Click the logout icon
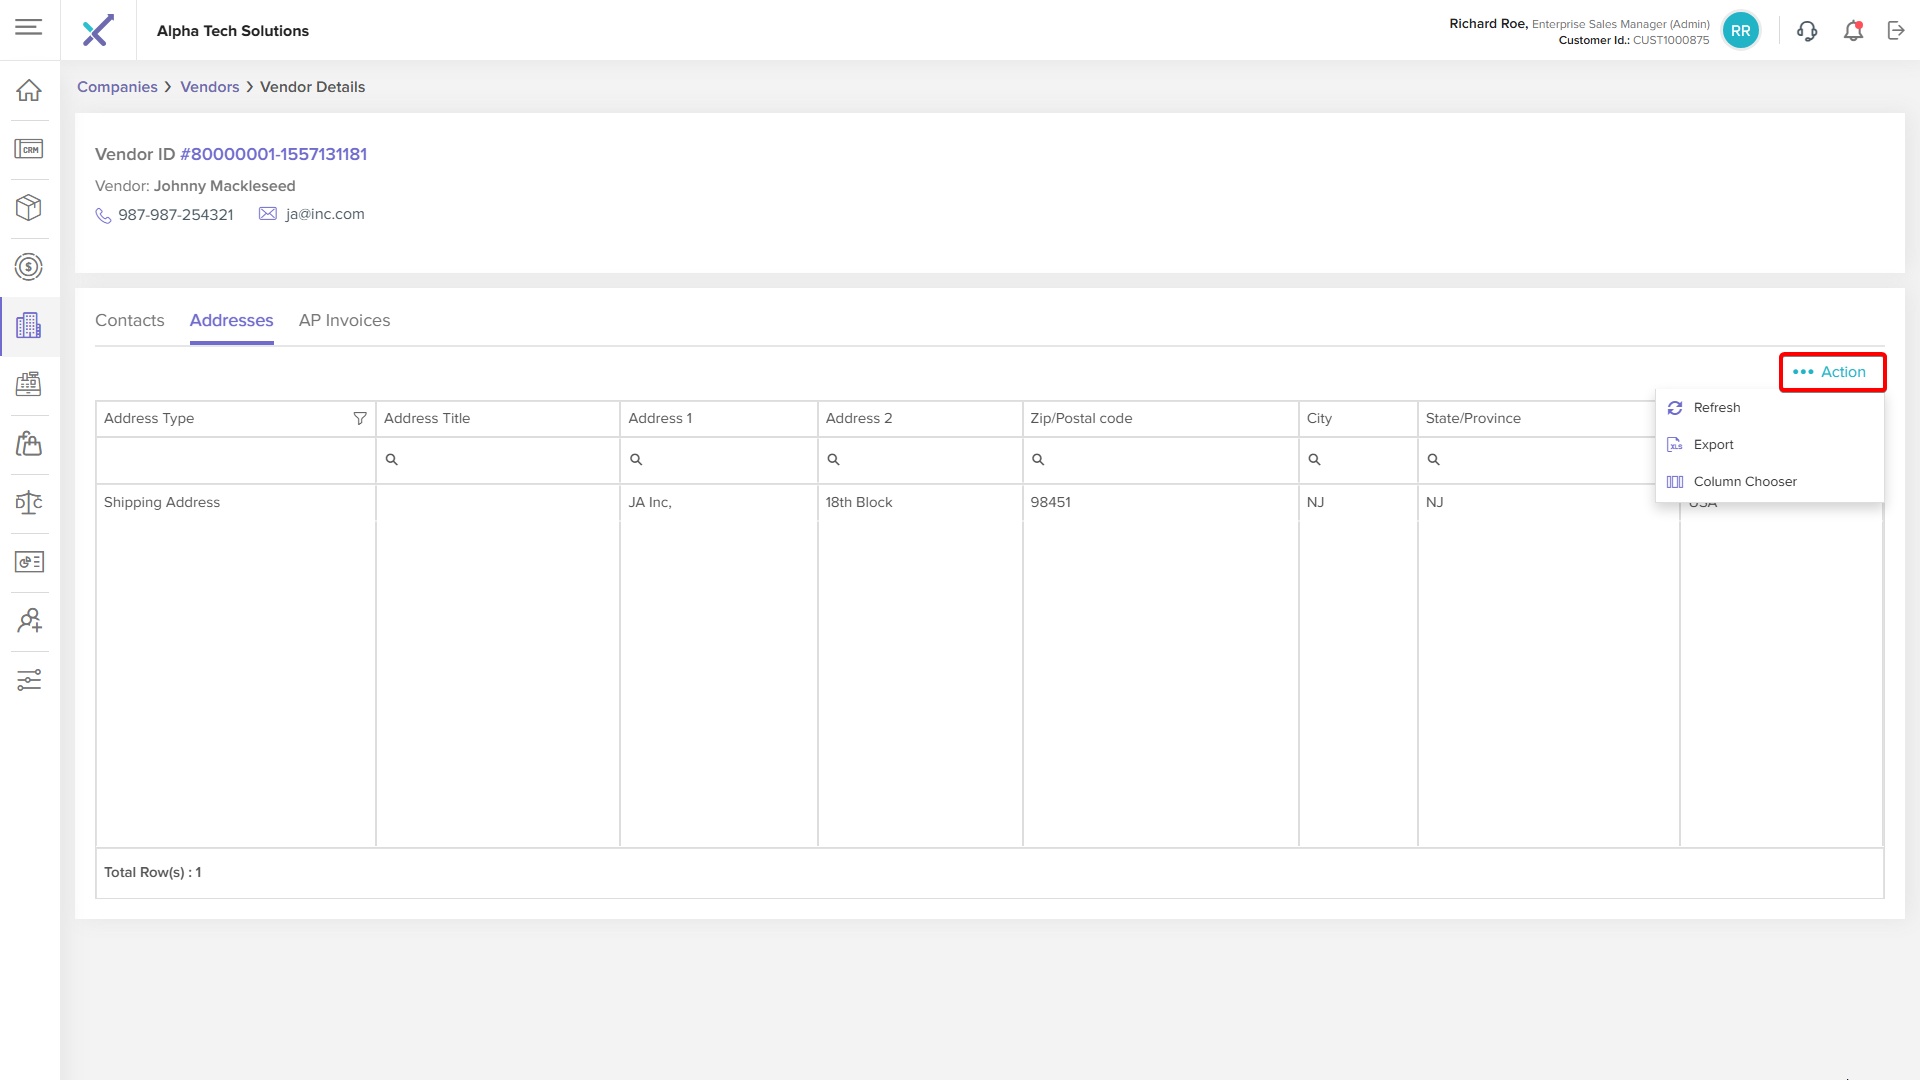 point(1896,31)
